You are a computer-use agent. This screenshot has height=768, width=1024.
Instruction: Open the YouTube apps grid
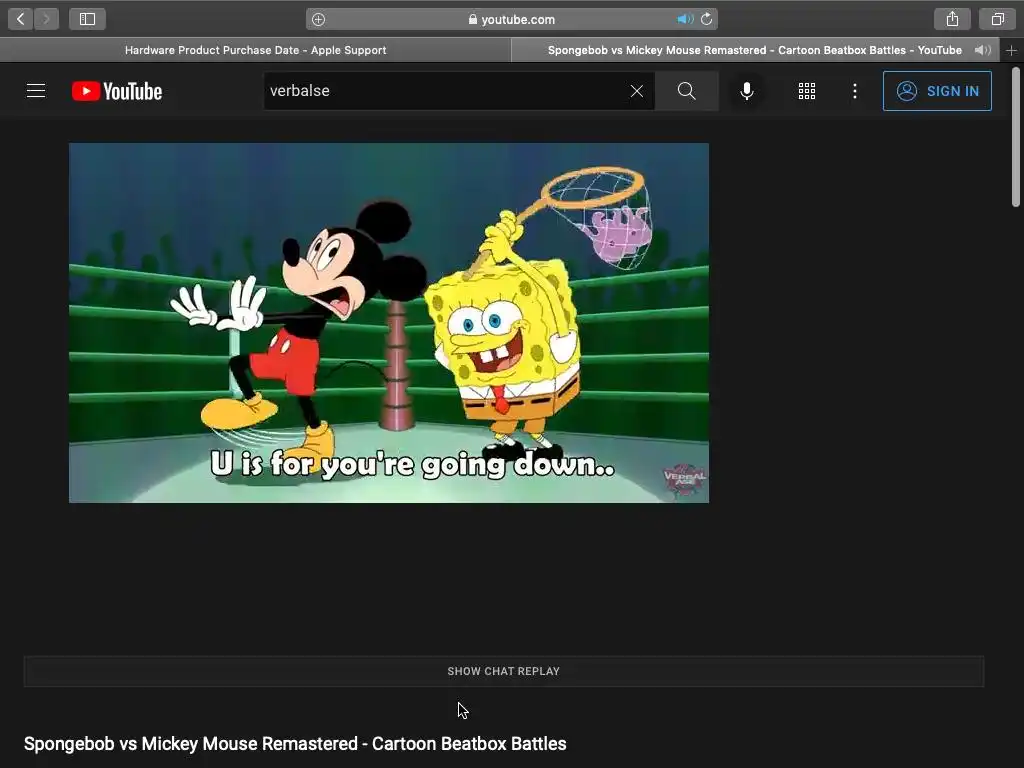tap(807, 91)
